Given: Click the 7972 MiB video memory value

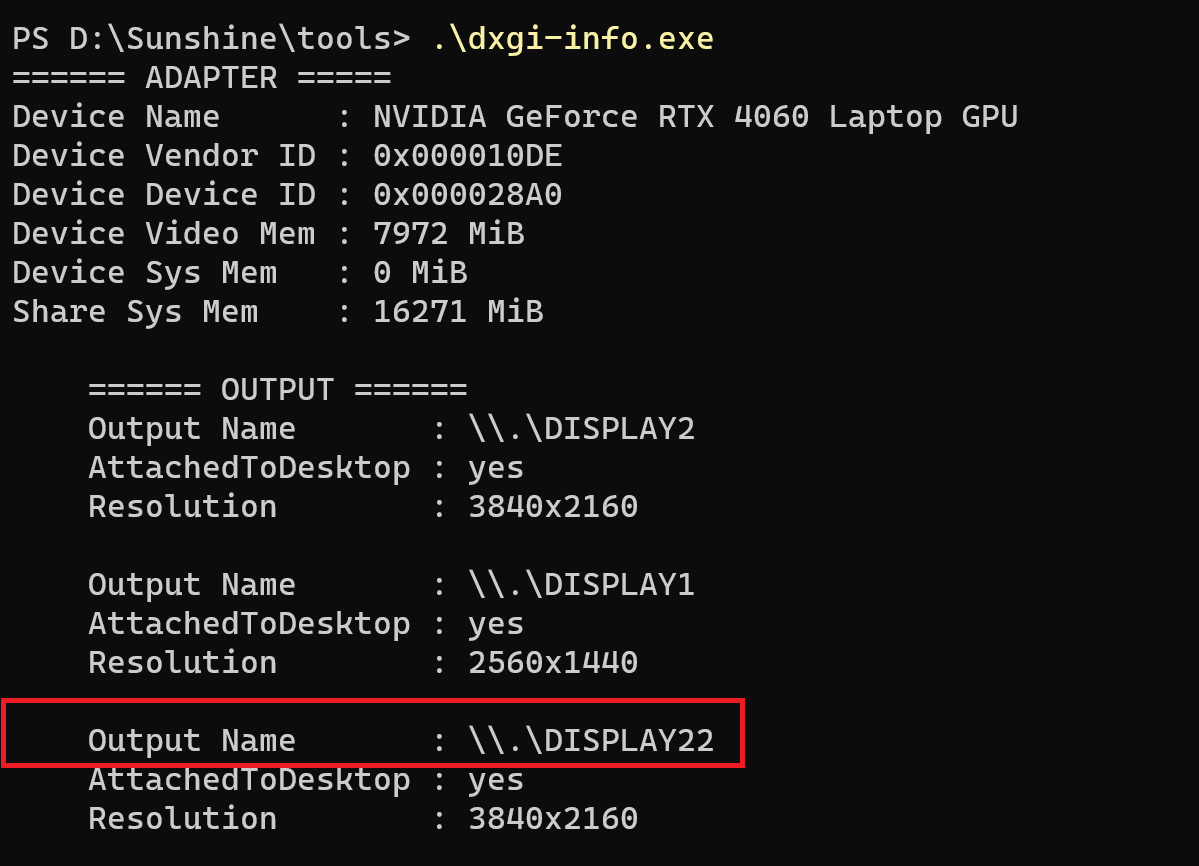Looking at the screenshot, I should (448, 234).
